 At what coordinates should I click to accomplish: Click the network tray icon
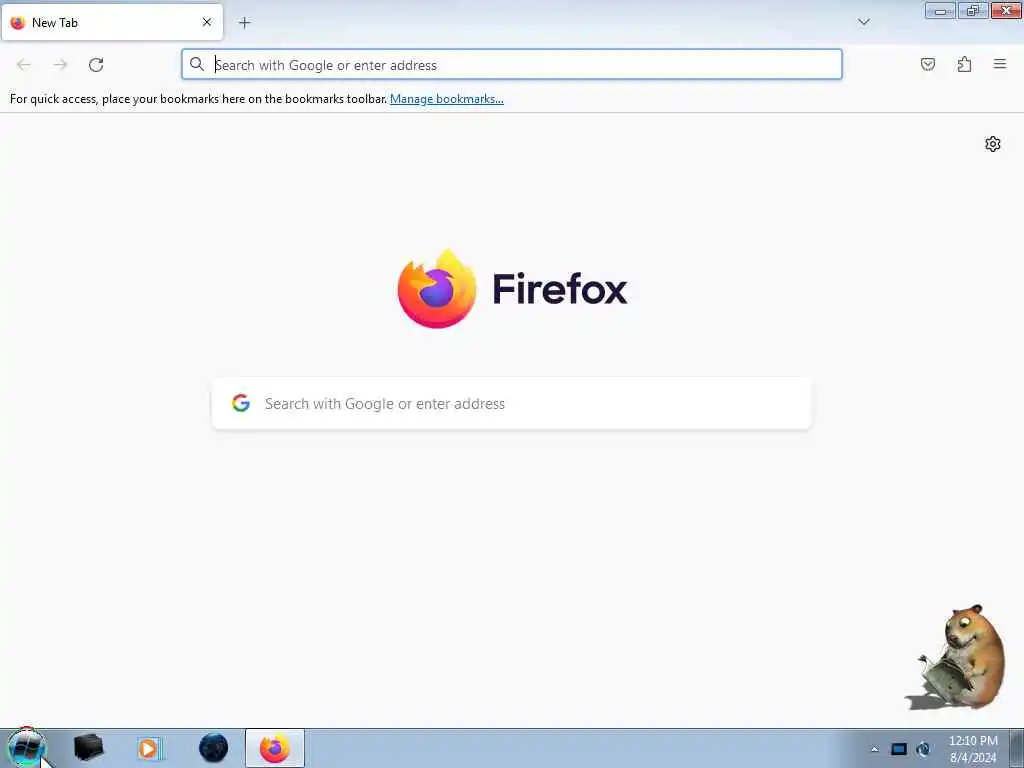pos(923,749)
